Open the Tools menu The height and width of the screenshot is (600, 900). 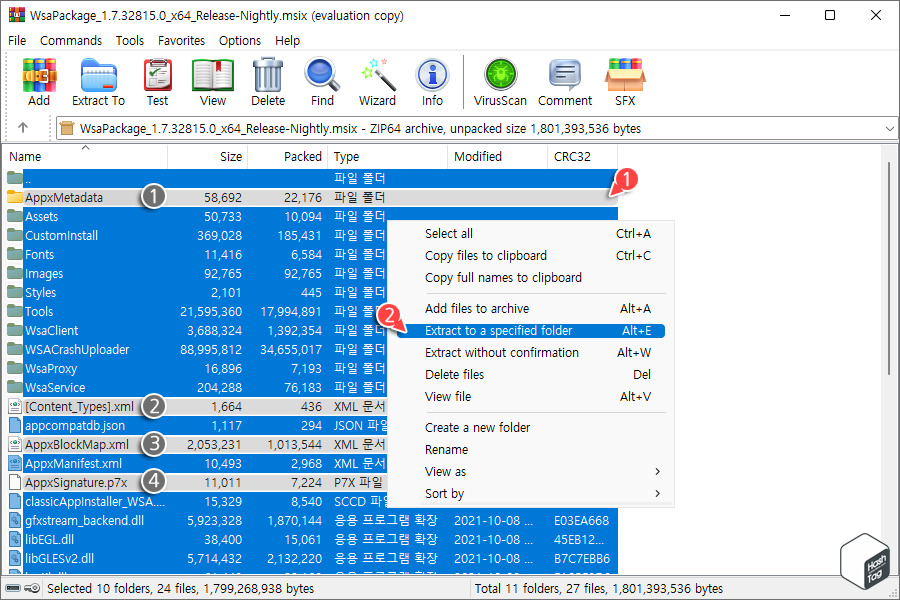(x=130, y=41)
